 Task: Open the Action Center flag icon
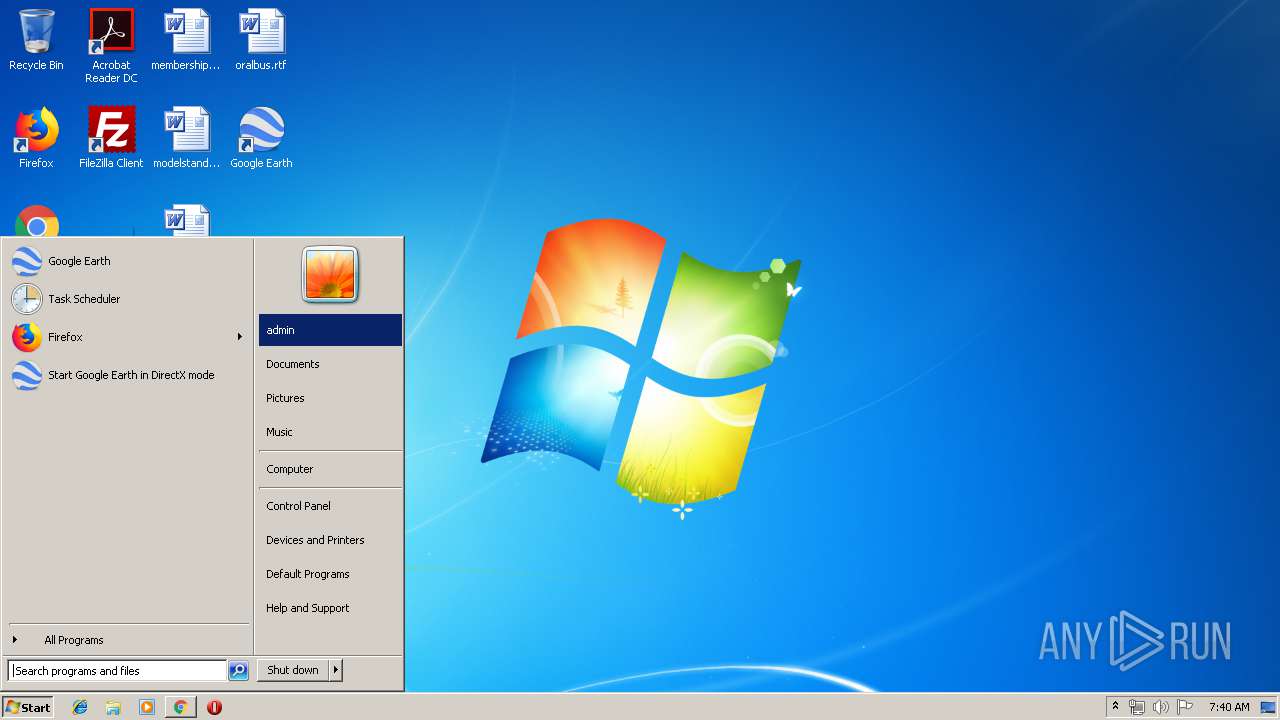(x=1185, y=707)
